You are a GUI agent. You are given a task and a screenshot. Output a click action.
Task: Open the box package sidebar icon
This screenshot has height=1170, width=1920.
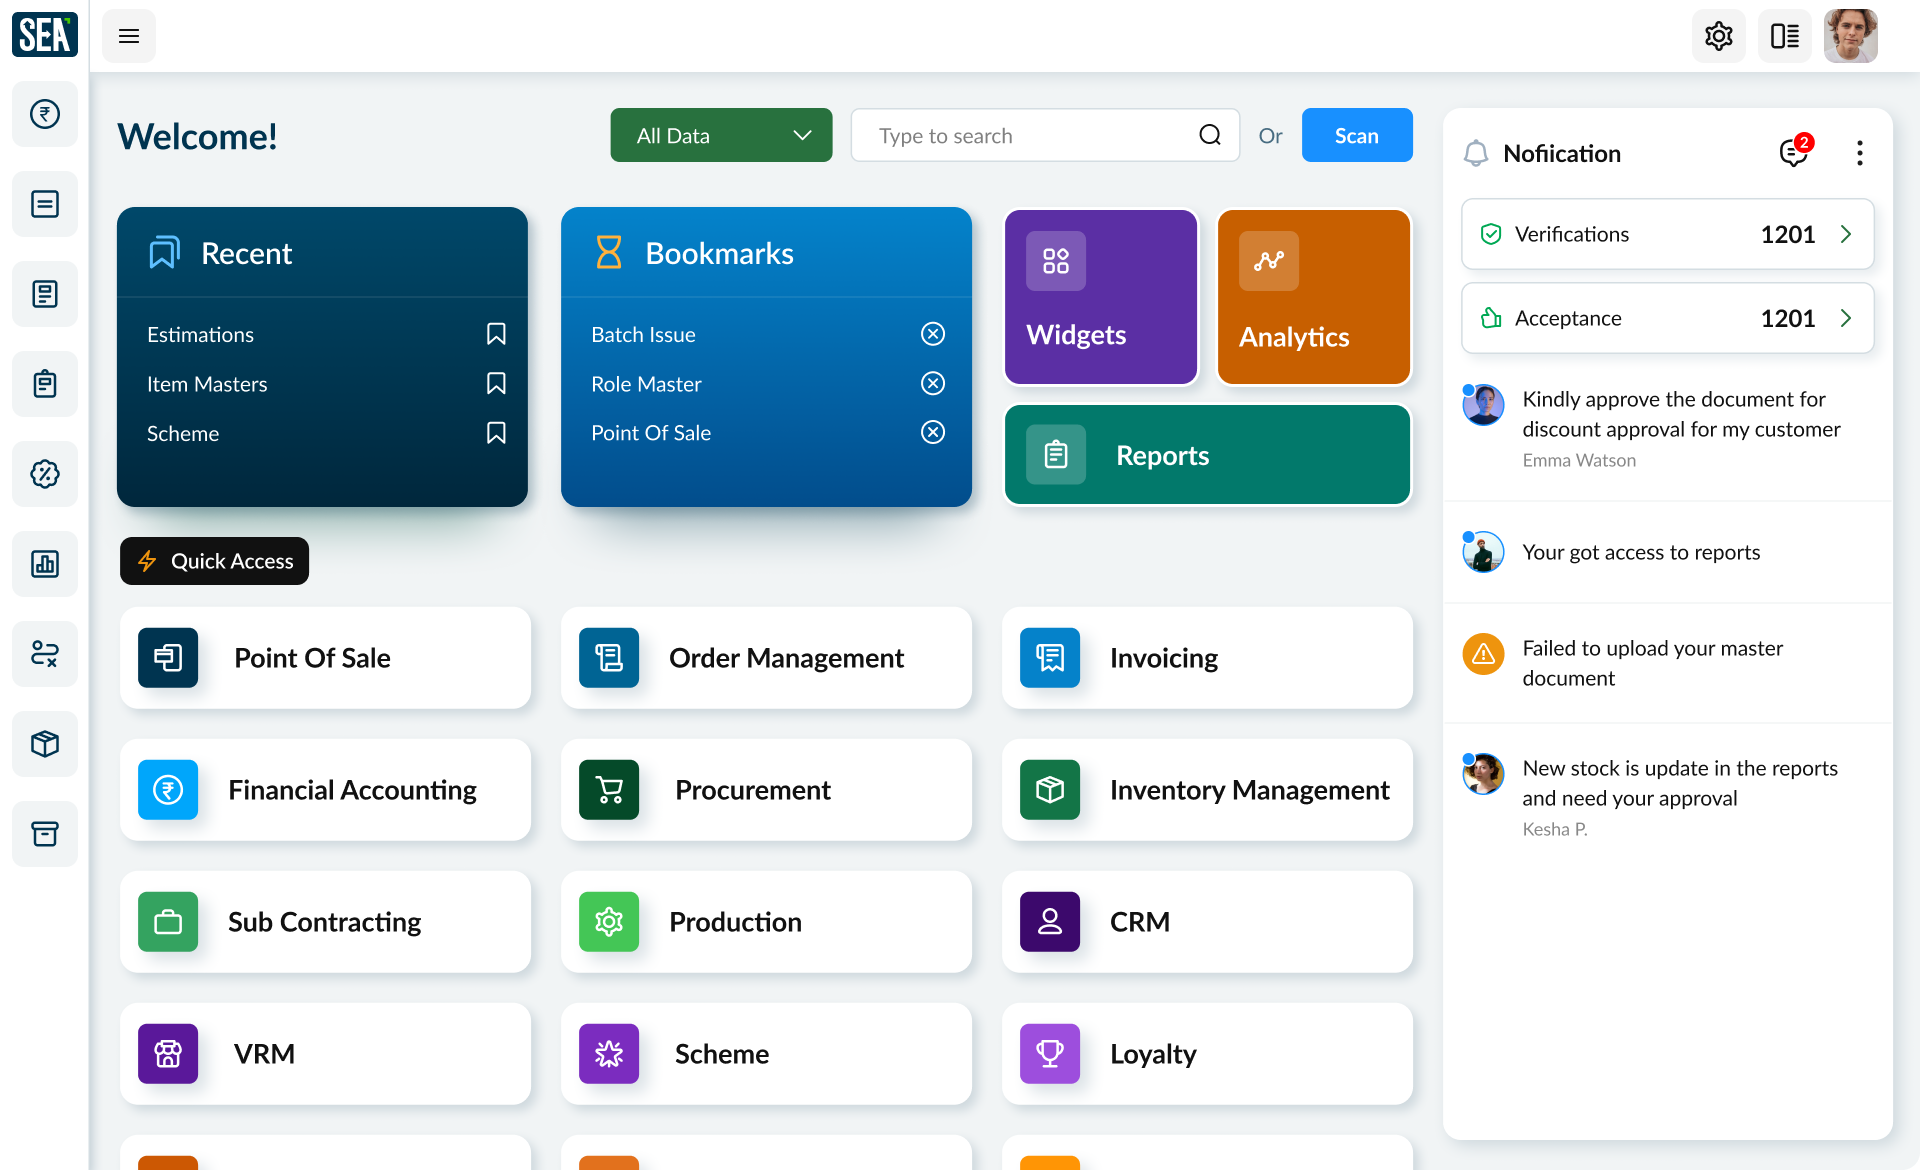point(45,744)
